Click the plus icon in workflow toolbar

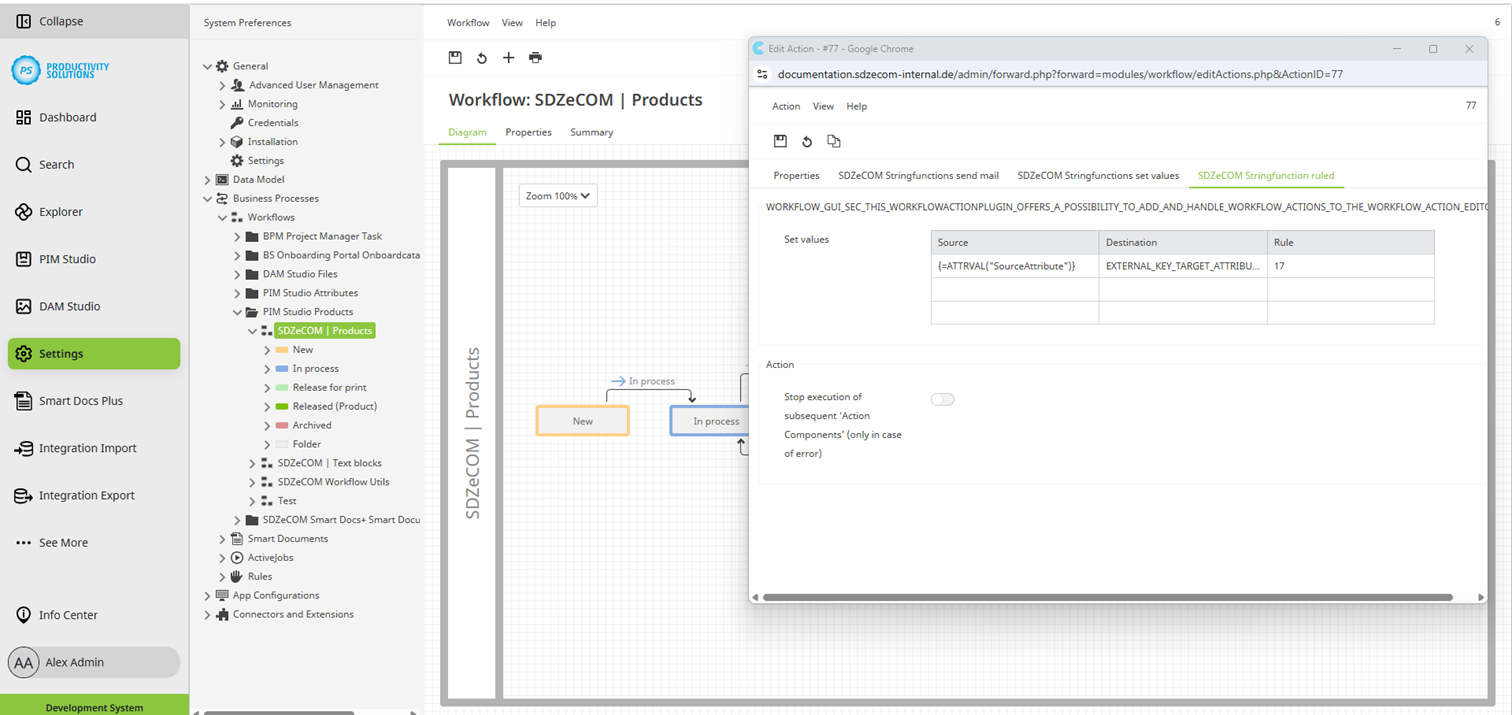tap(508, 58)
